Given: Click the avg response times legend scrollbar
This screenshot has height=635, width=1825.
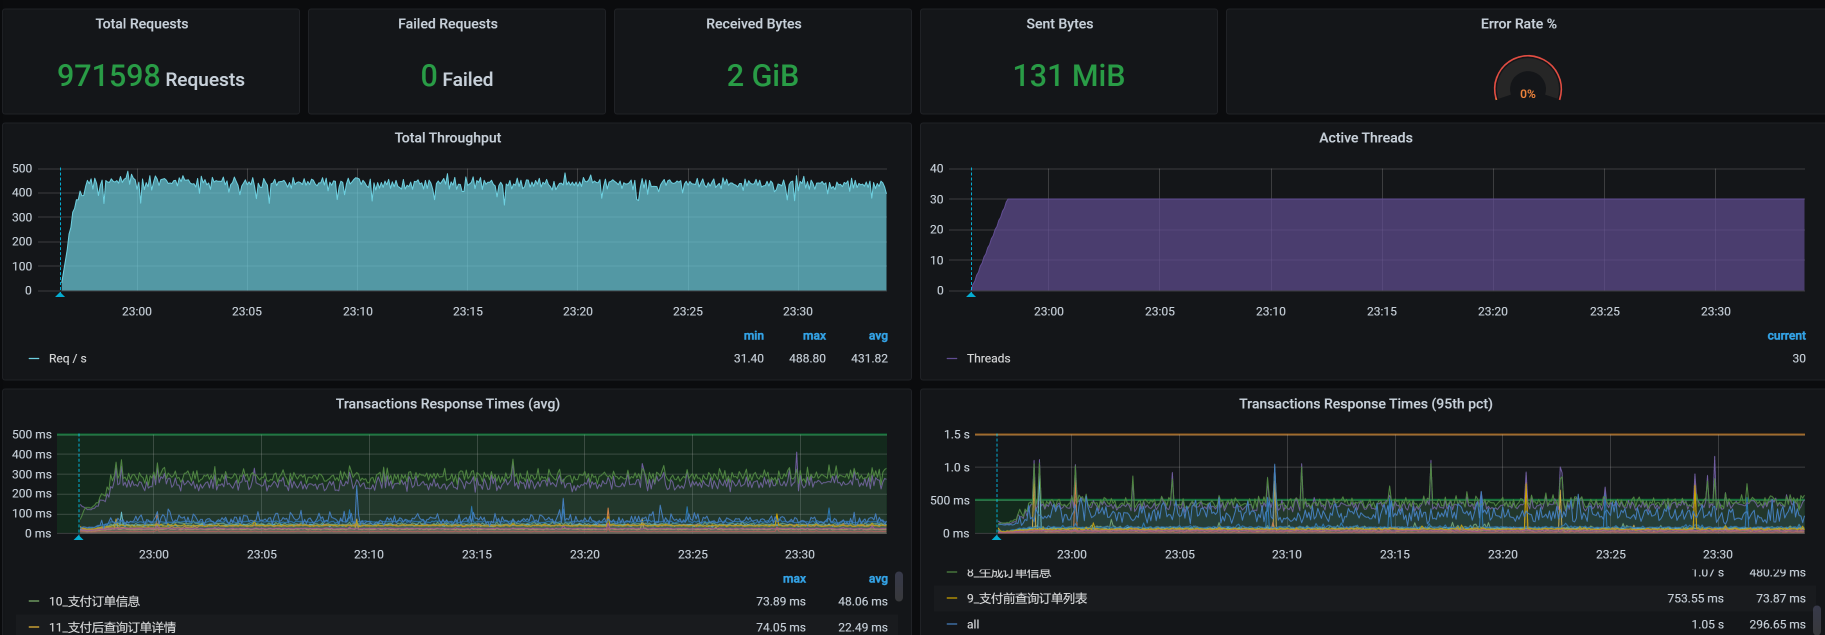Looking at the screenshot, I should [899, 586].
